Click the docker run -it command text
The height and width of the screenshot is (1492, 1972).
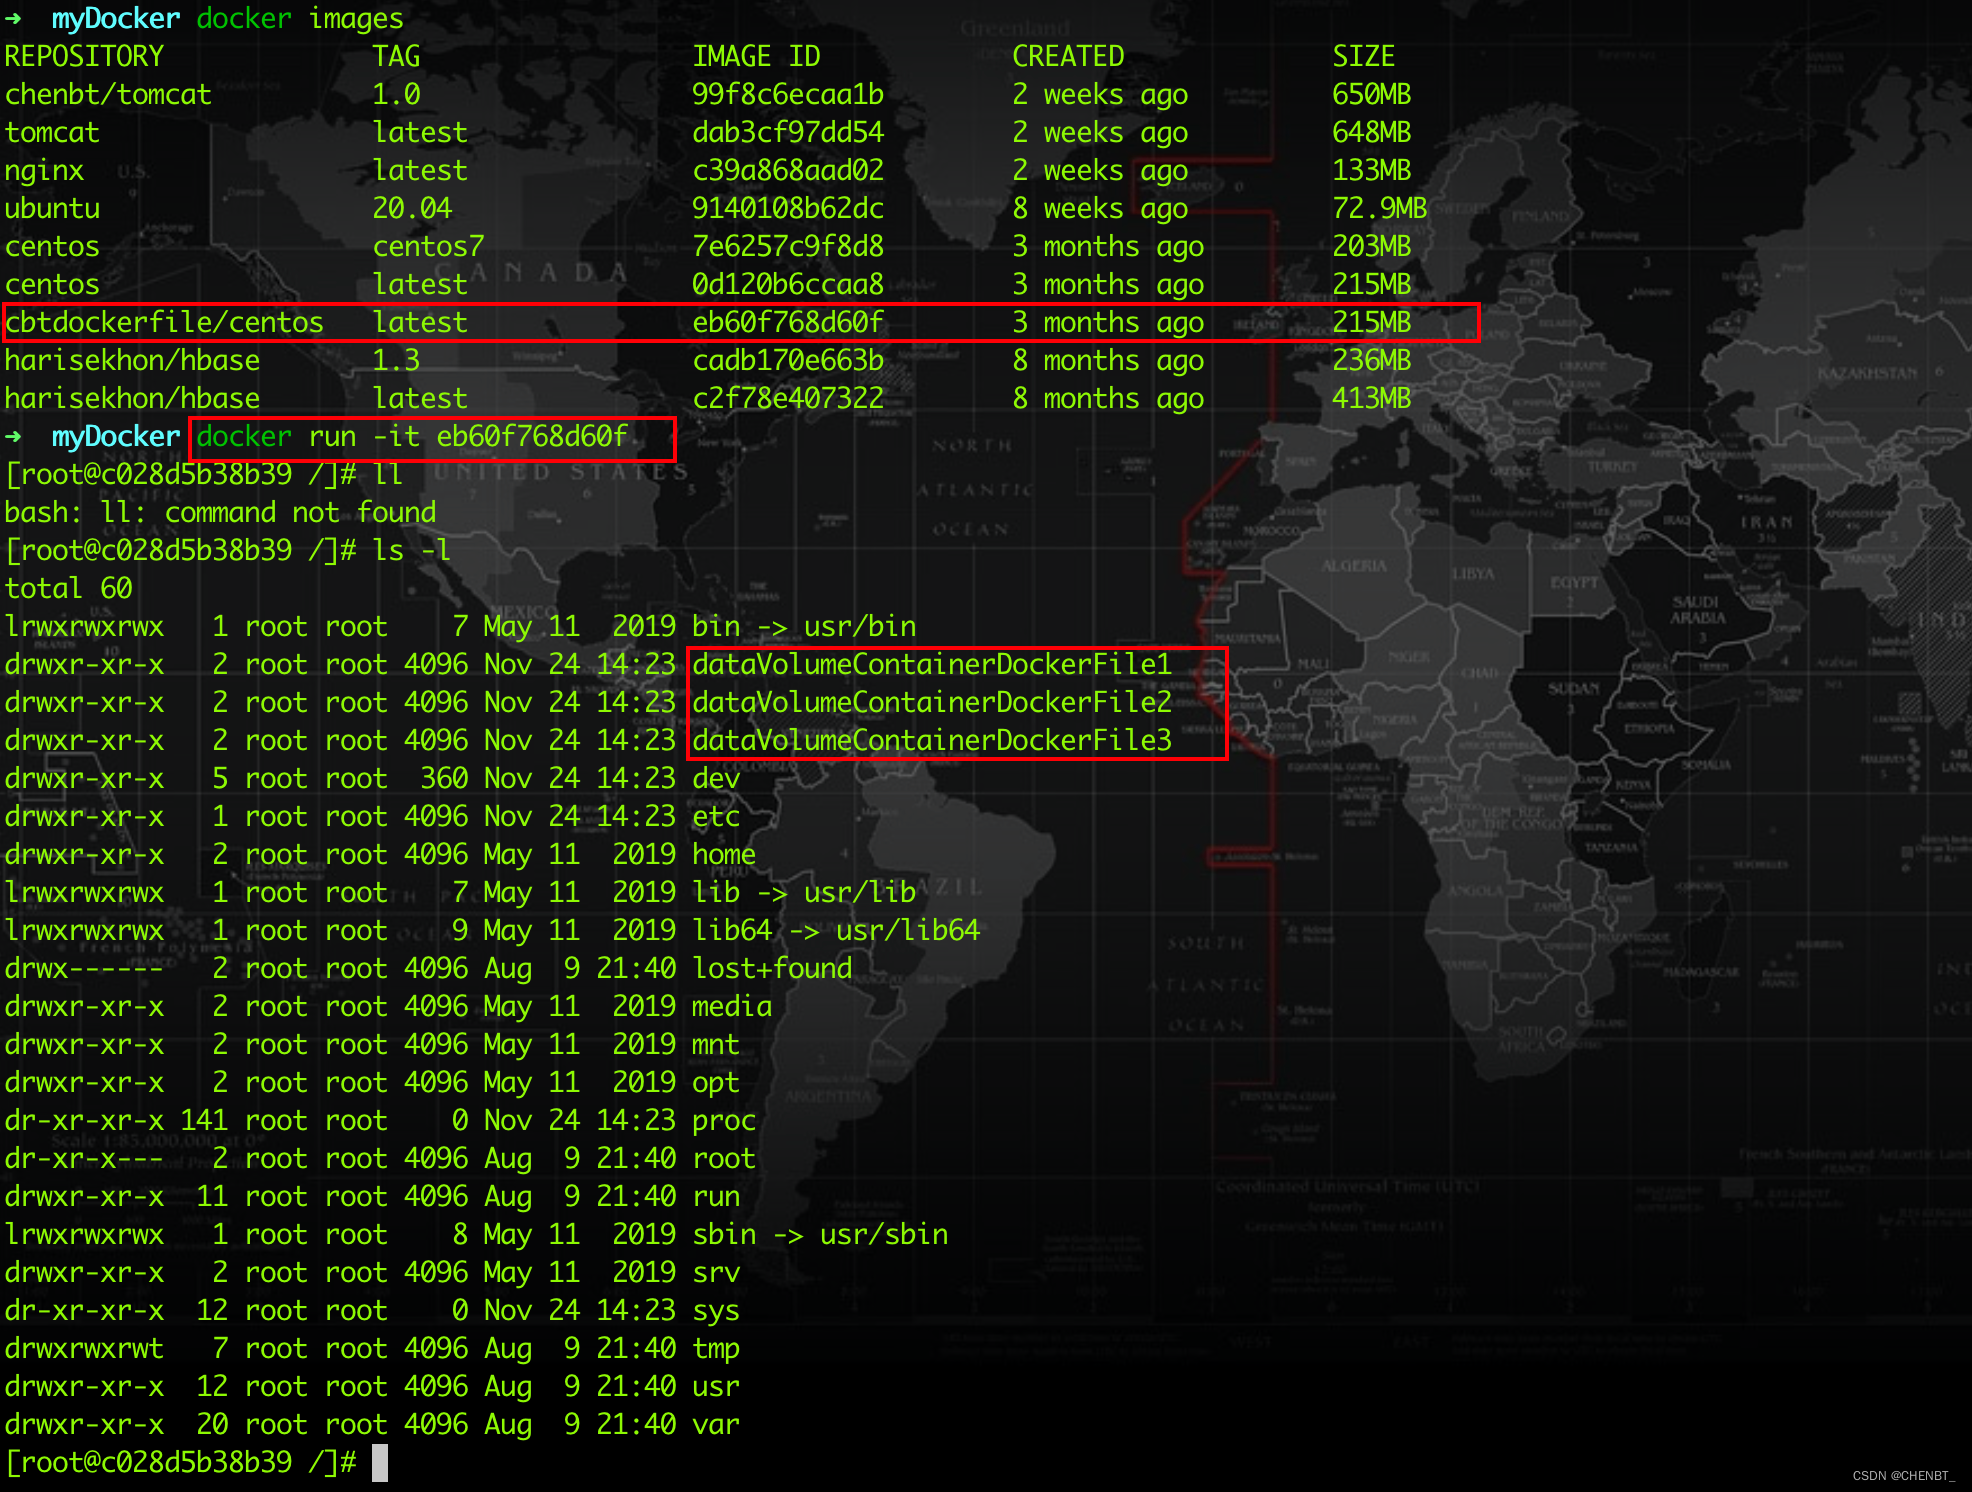point(412,436)
